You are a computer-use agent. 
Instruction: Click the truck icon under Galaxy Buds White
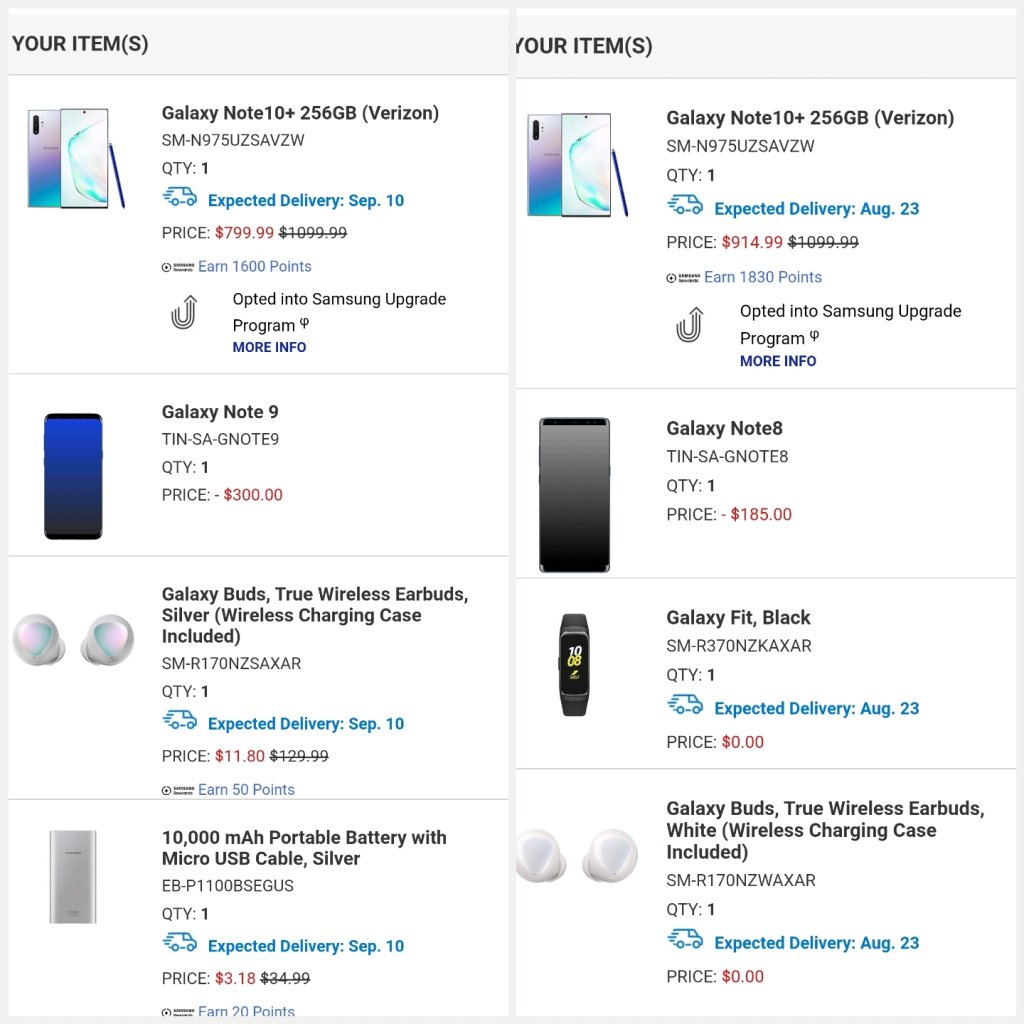[685, 941]
